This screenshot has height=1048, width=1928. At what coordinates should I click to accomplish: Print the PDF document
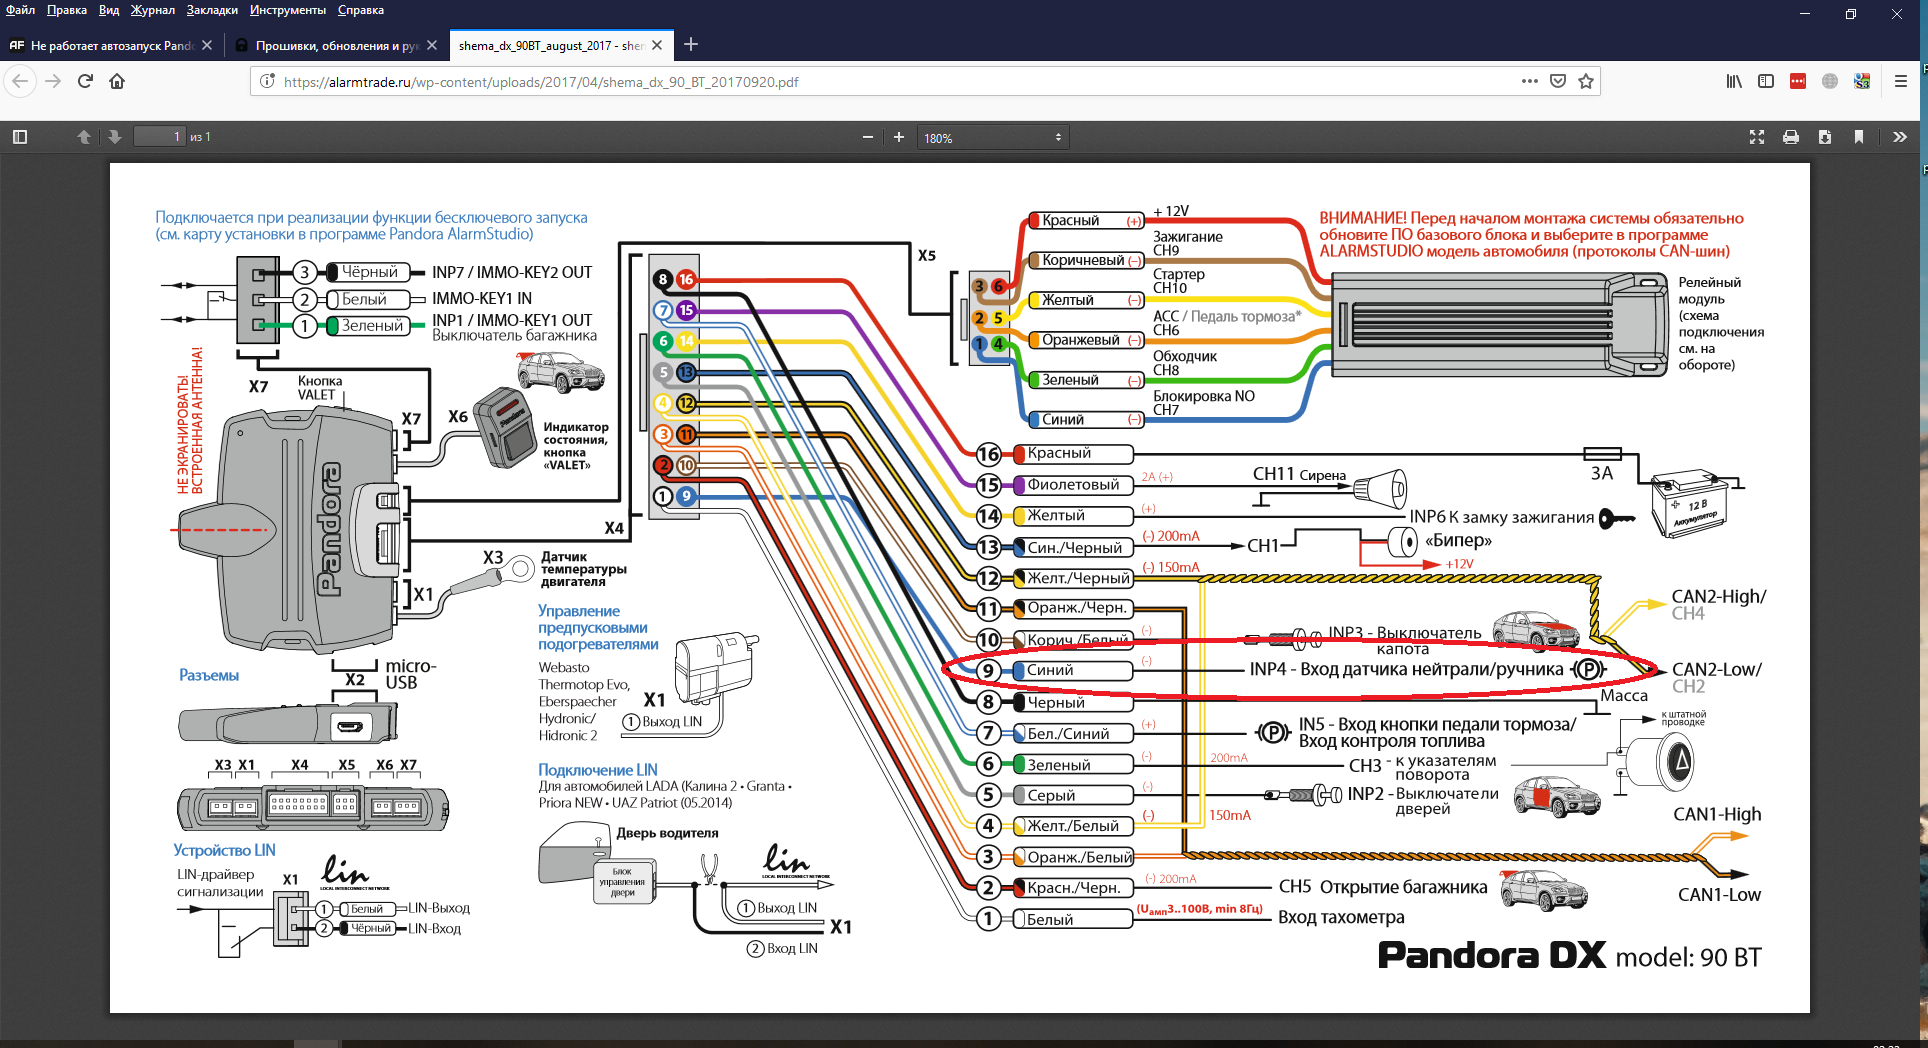(1791, 137)
